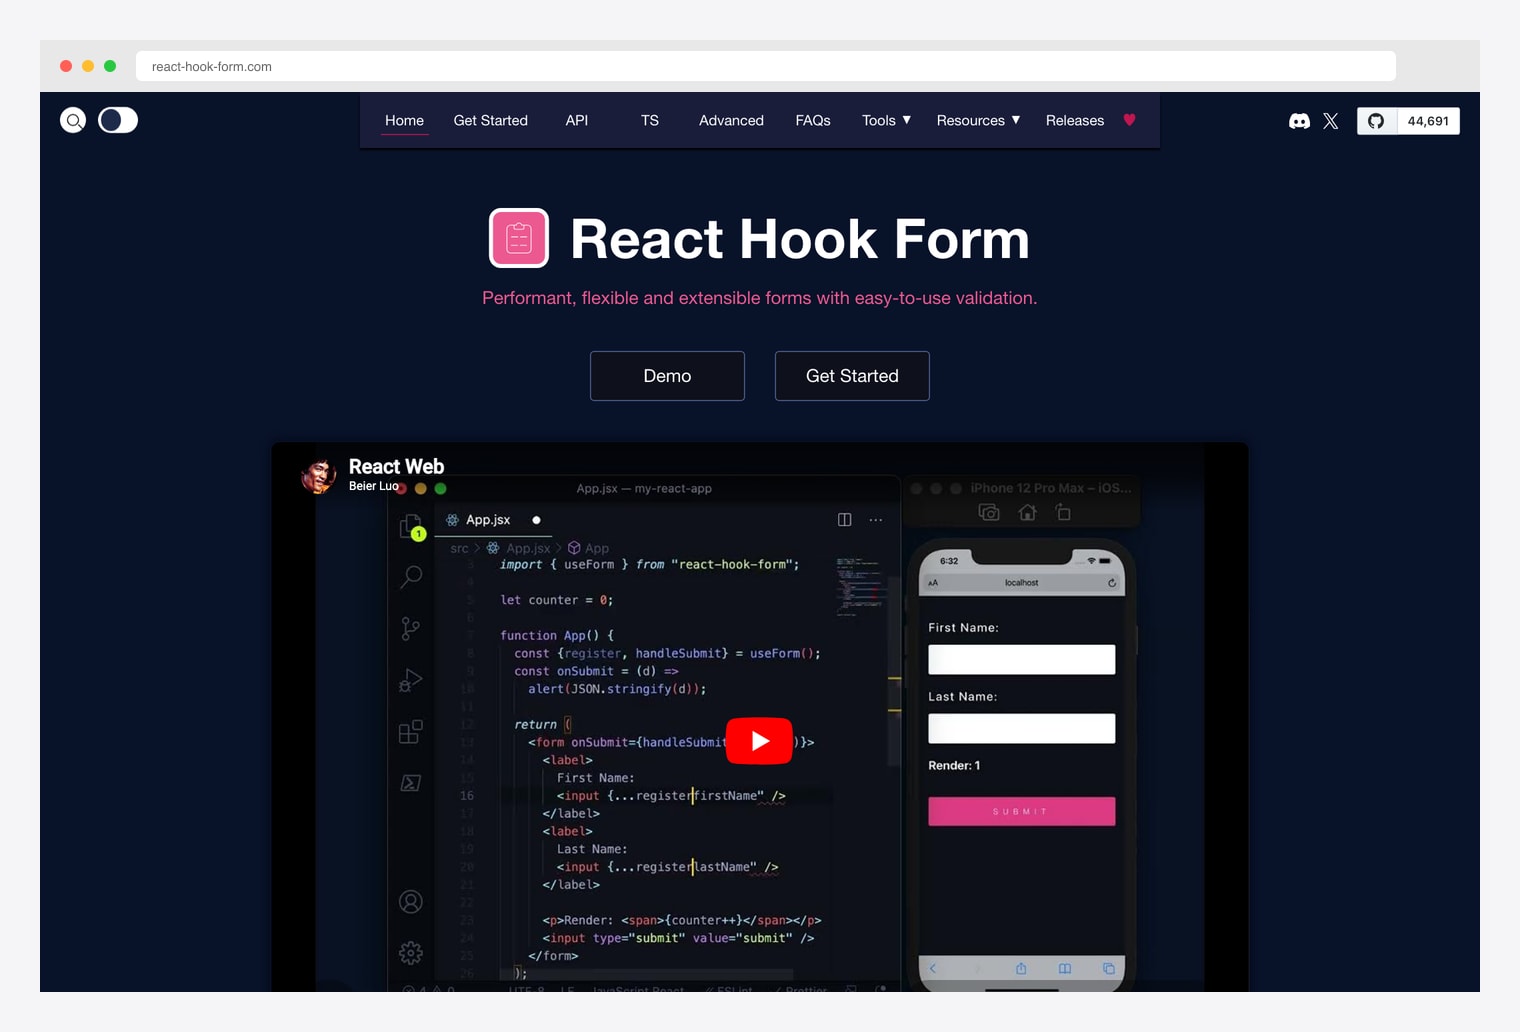Click the pink clipboard React Hook Form logo

[519, 238]
